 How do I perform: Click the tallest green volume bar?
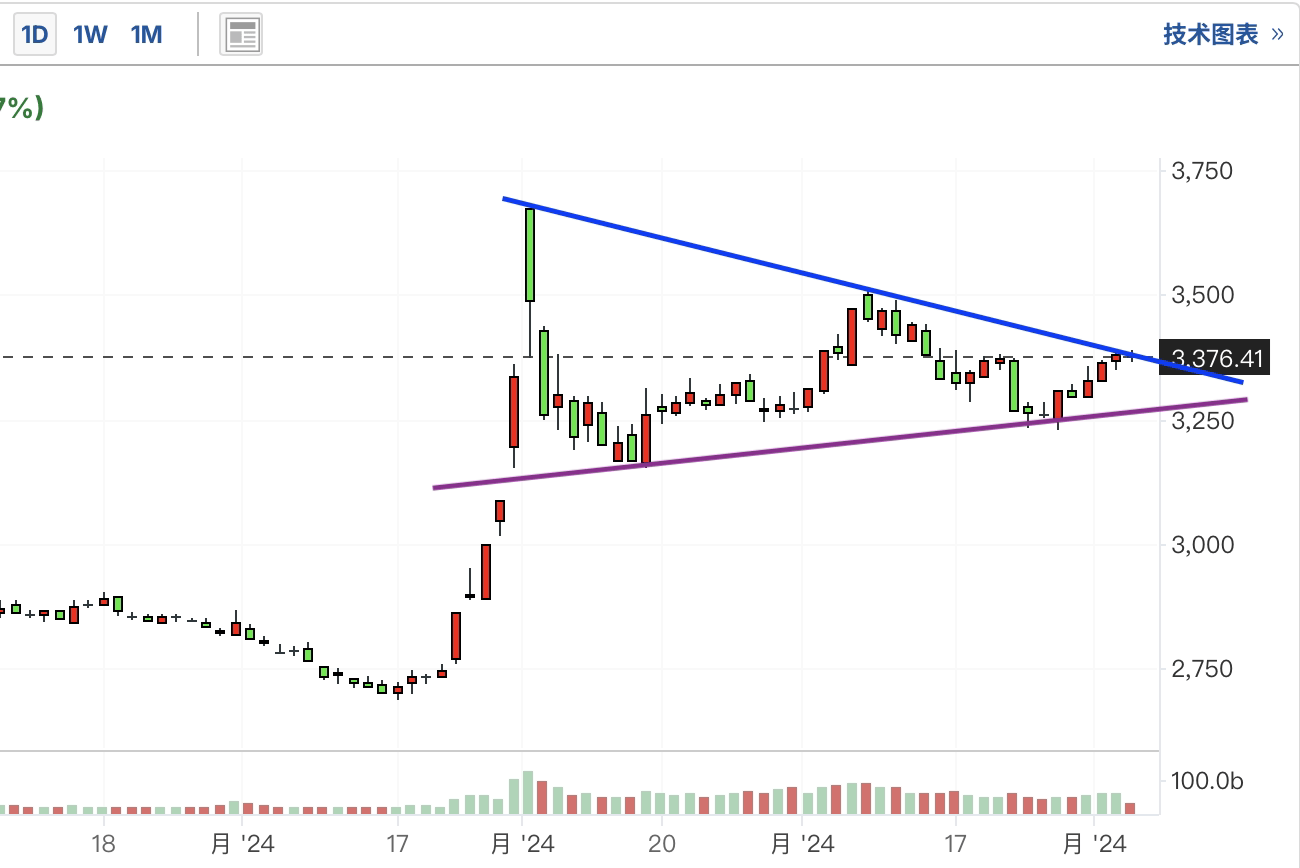point(528,793)
